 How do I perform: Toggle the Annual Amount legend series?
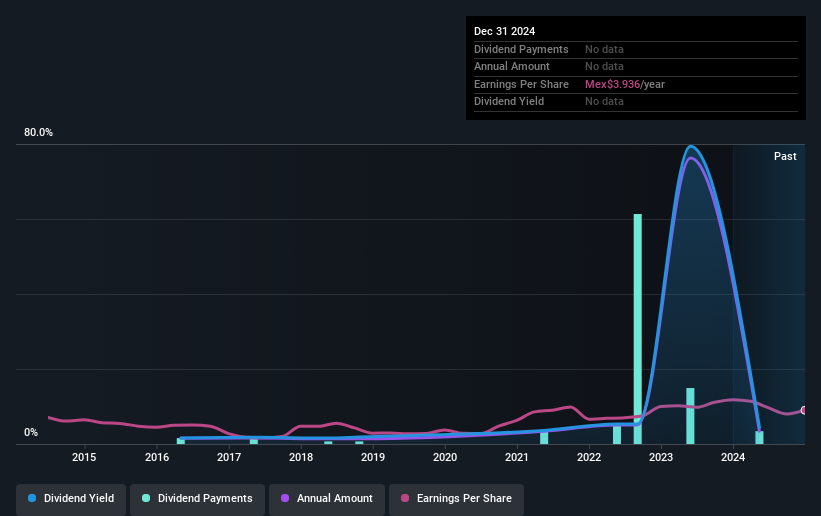[x=327, y=498]
